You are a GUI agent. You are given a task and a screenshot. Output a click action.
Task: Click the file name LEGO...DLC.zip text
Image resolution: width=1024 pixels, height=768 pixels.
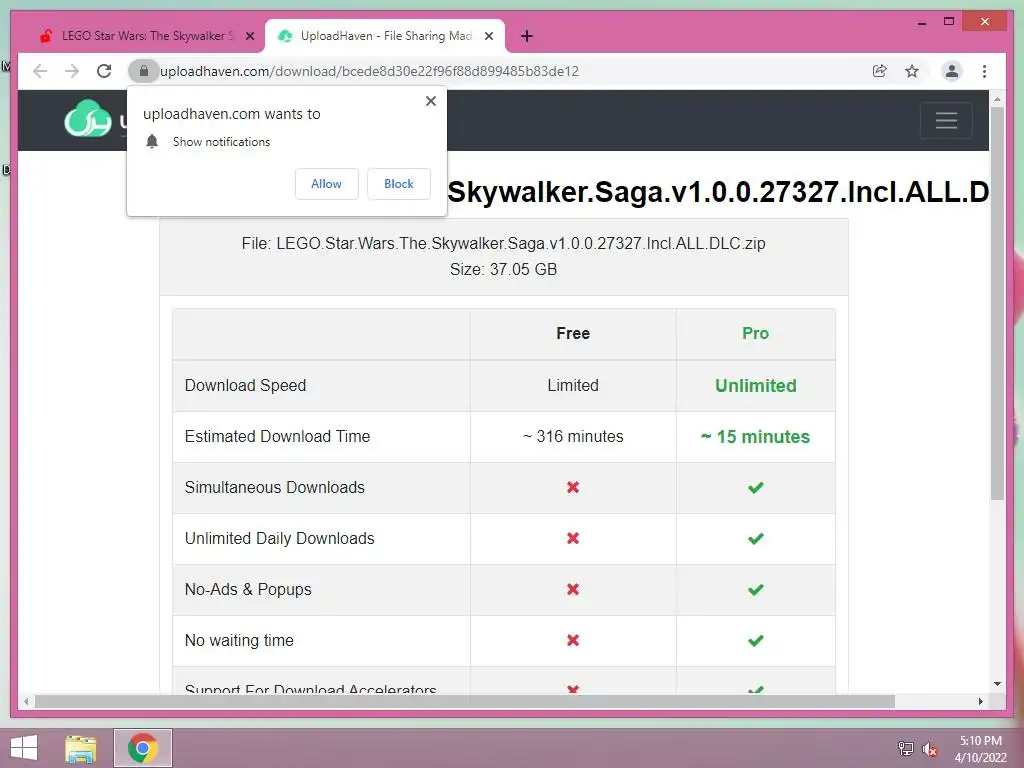coord(520,244)
